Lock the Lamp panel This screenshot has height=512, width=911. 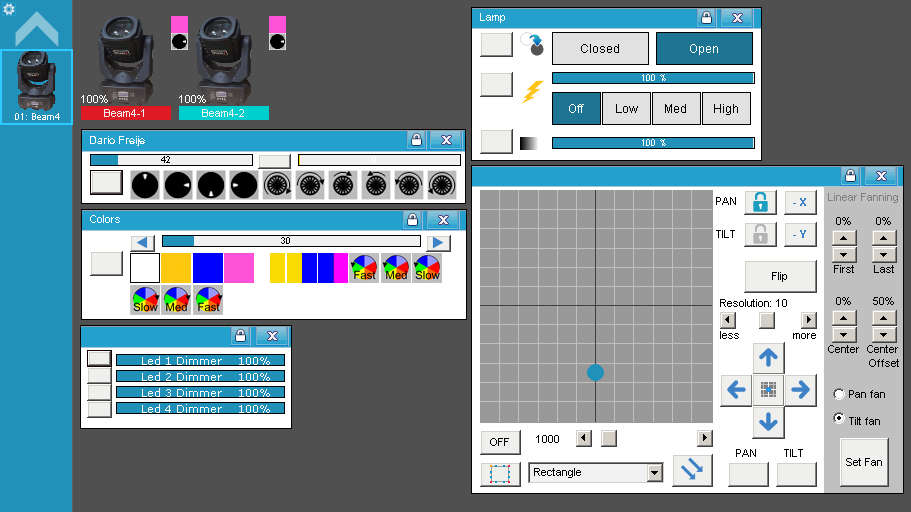tap(706, 17)
